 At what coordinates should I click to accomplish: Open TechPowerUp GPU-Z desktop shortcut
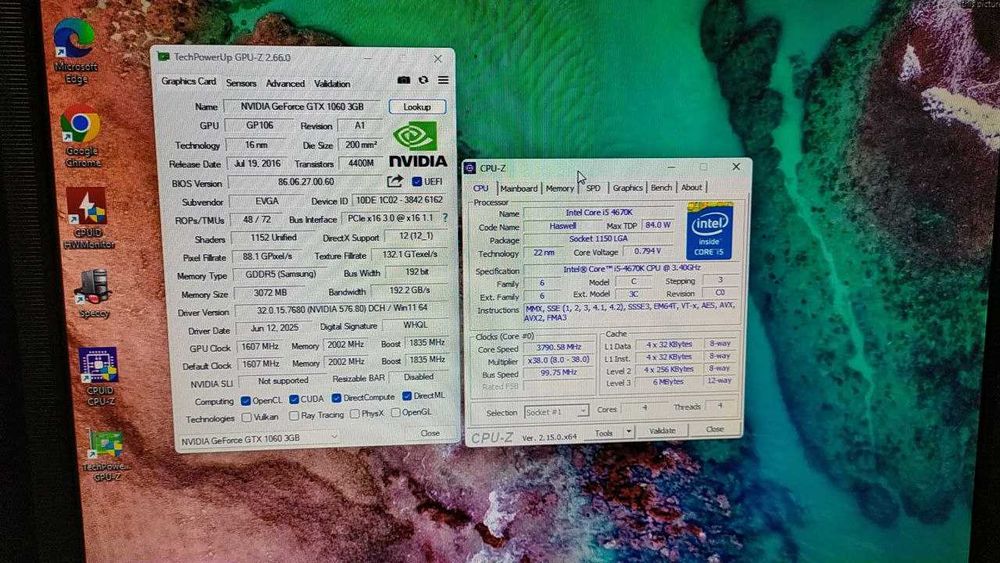coord(106,455)
